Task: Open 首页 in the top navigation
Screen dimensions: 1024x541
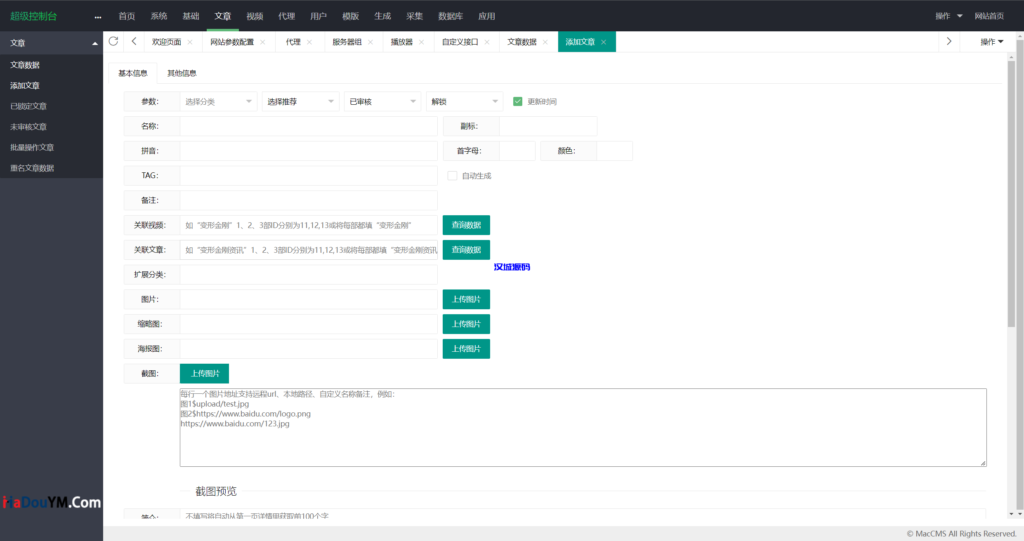Action: (127, 16)
